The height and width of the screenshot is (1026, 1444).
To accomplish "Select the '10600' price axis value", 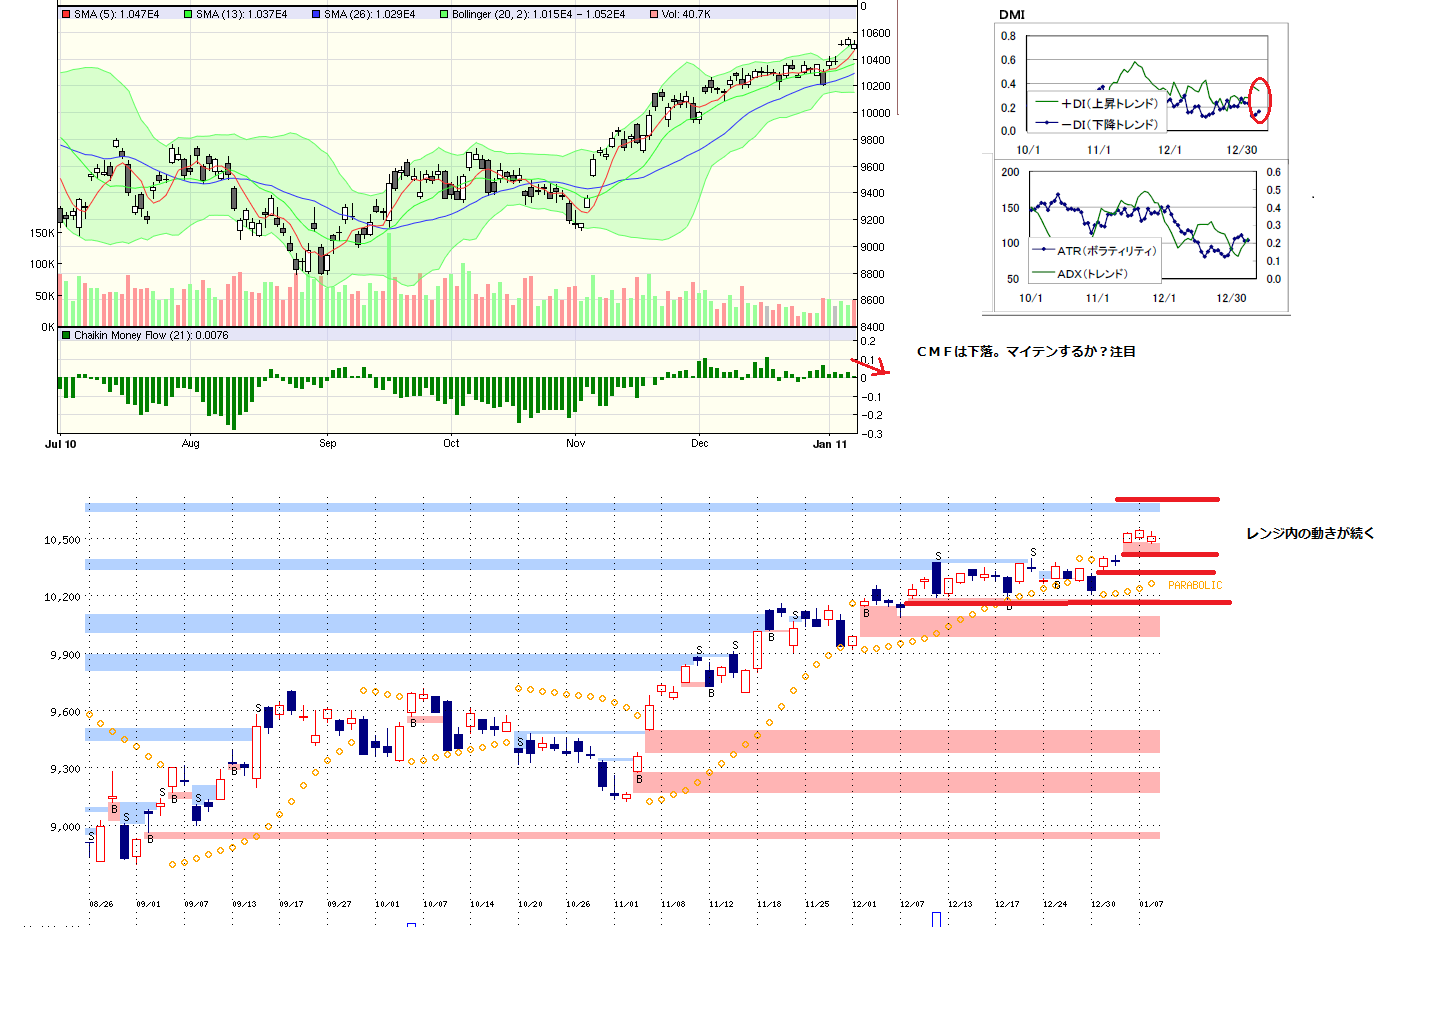I will pyautogui.click(x=875, y=33).
